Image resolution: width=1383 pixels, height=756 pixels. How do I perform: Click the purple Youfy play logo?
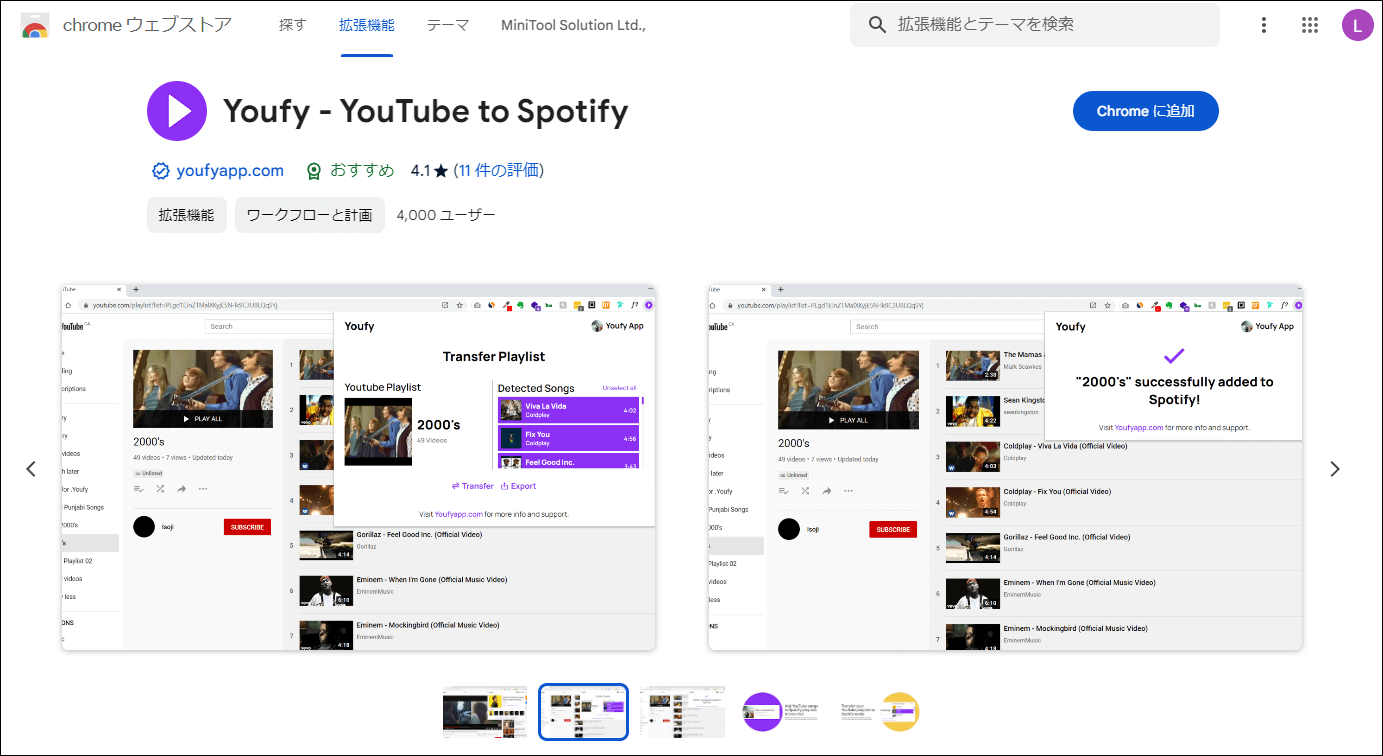tap(177, 111)
